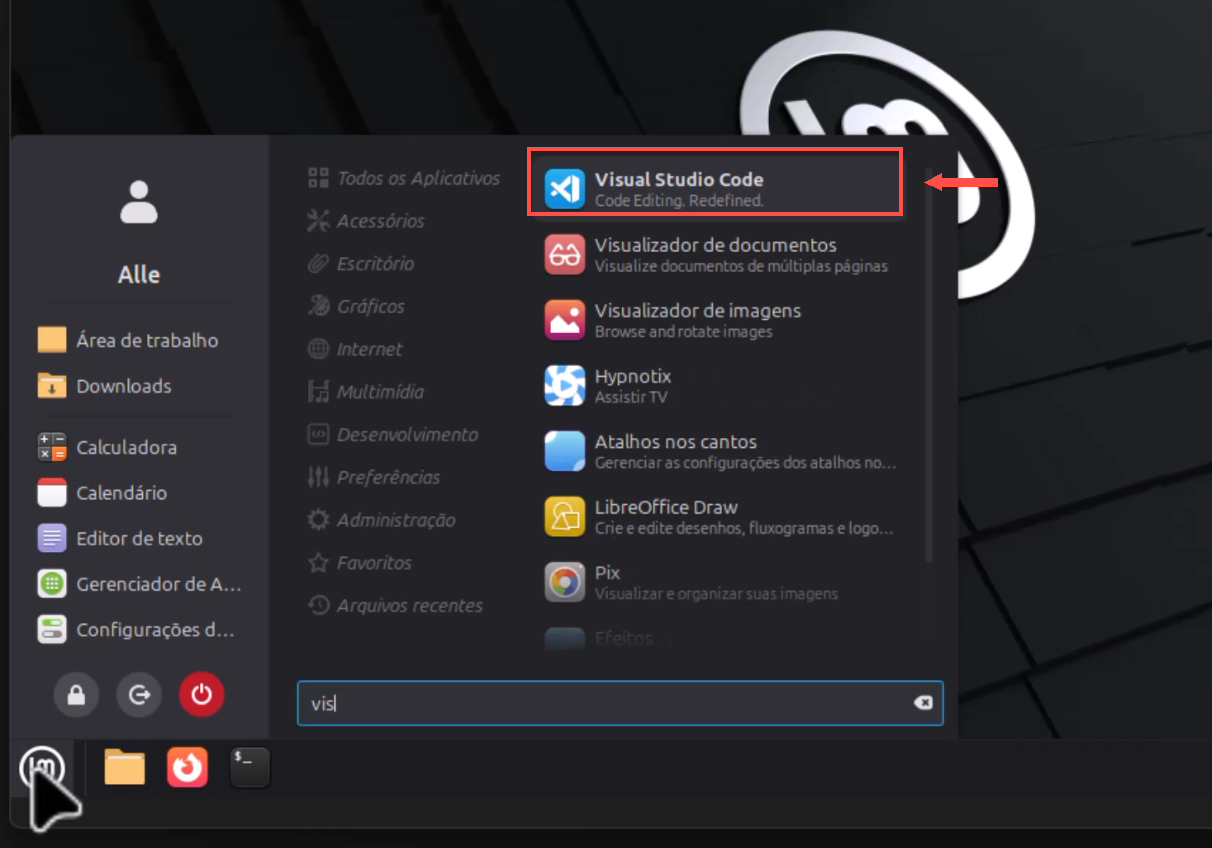Click 'Visualize documentos de múltiplas páginas' text

coord(741,267)
